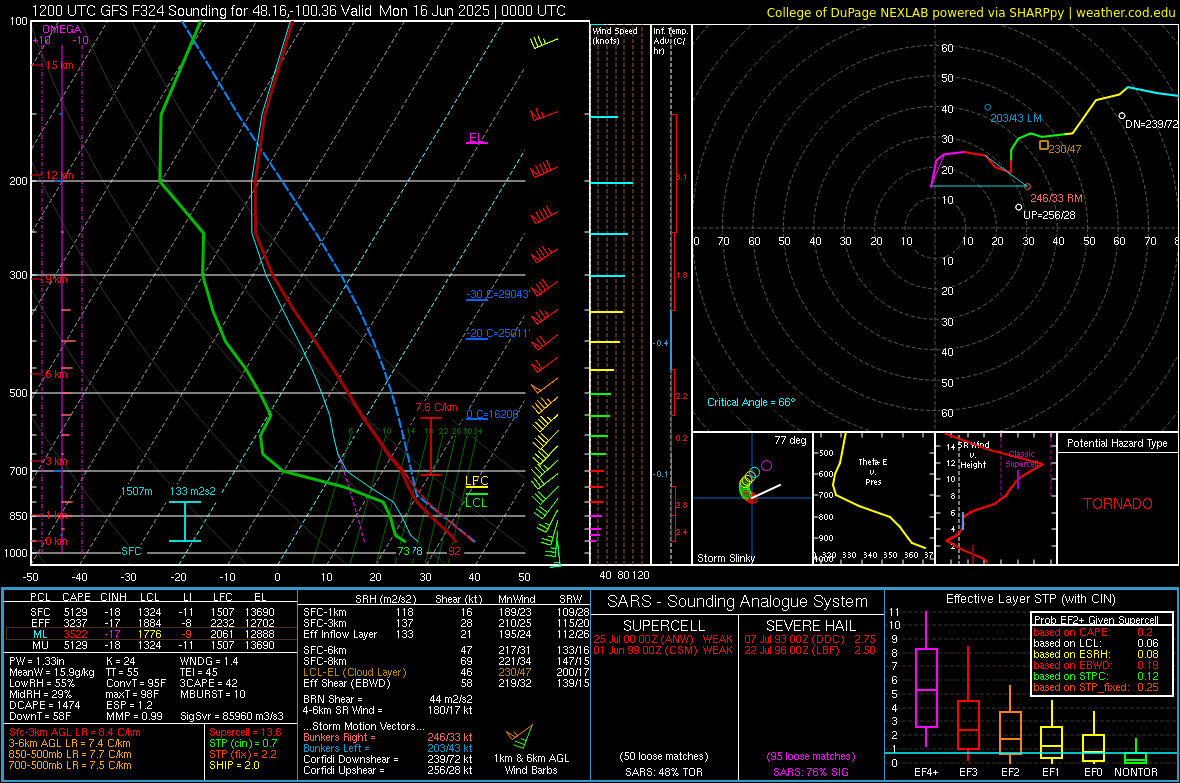Click the orange square 230/47 hodograph marker

(1044, 145)
